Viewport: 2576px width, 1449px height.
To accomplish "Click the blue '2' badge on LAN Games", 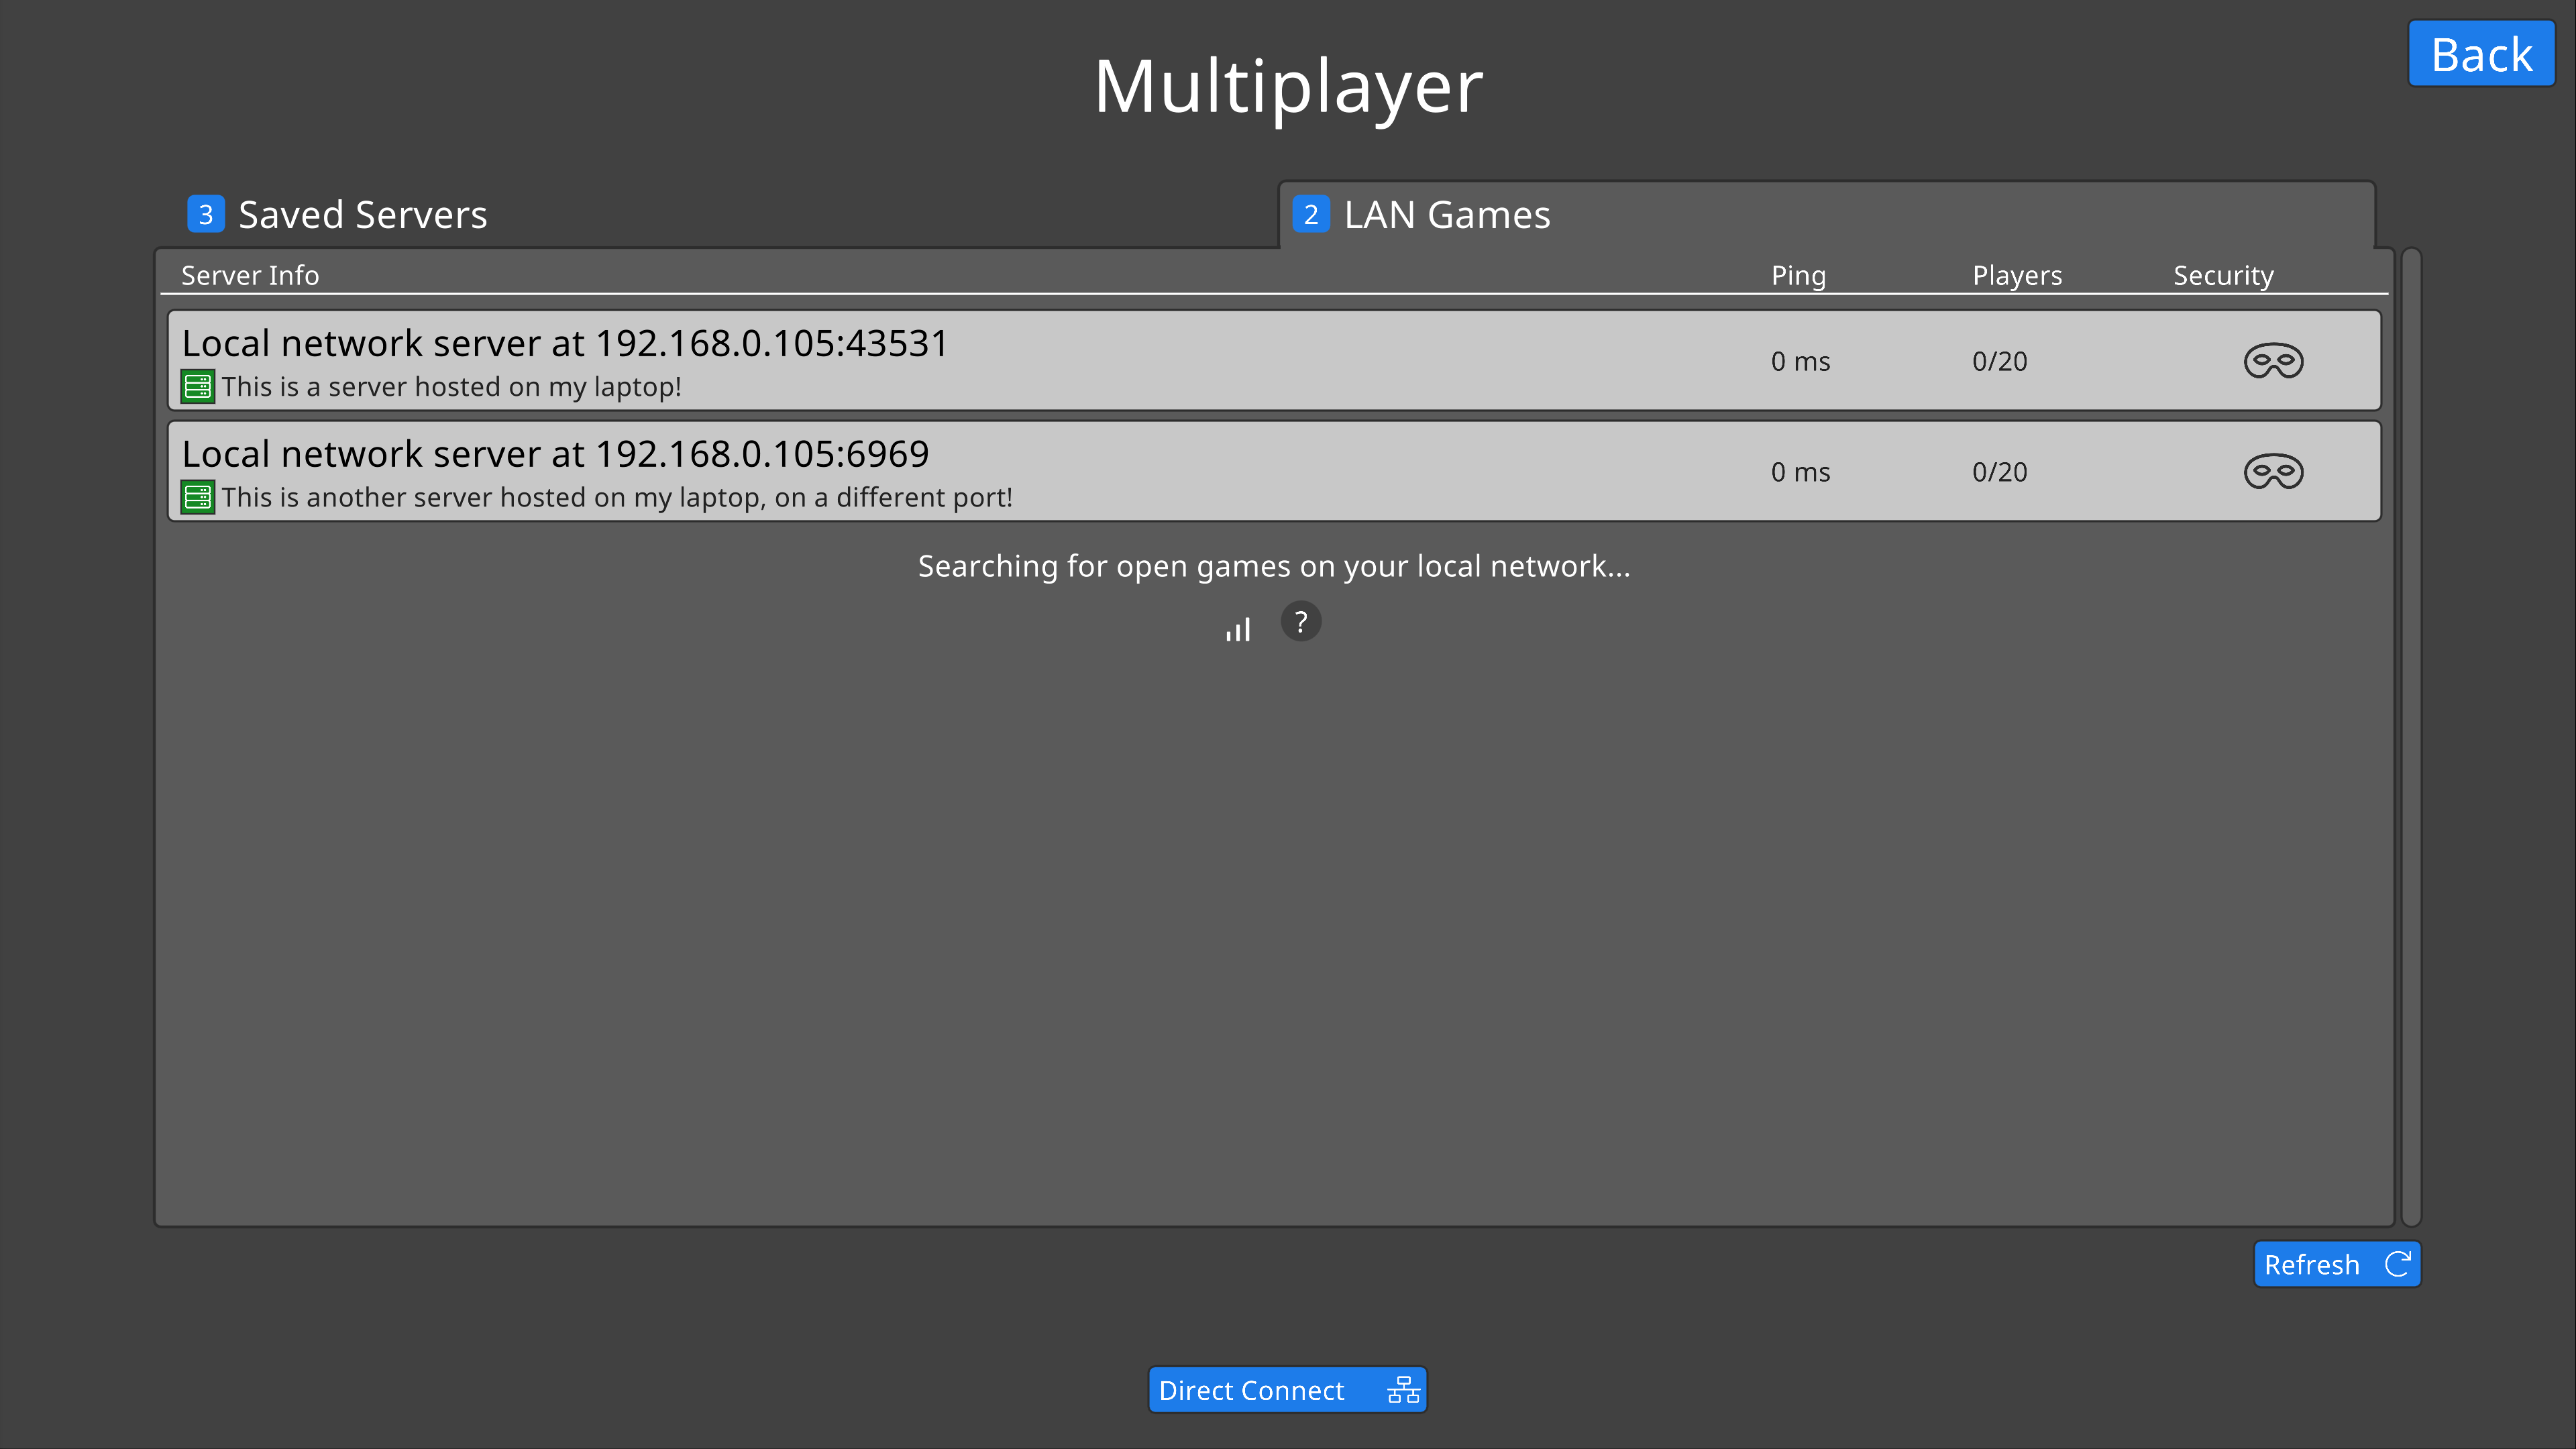I will [1310, 214].
